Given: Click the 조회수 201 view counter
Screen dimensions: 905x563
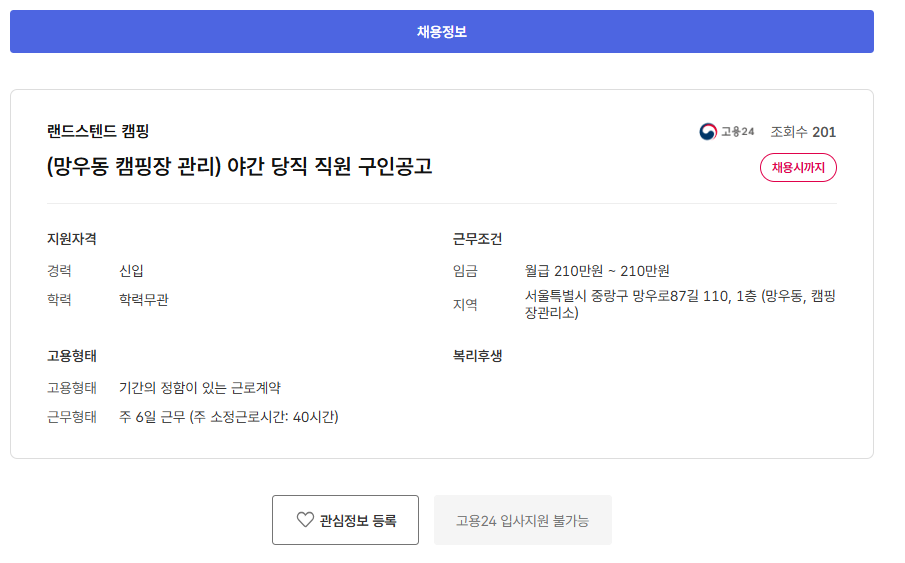Looking at the screenshot, I should 803,132.
